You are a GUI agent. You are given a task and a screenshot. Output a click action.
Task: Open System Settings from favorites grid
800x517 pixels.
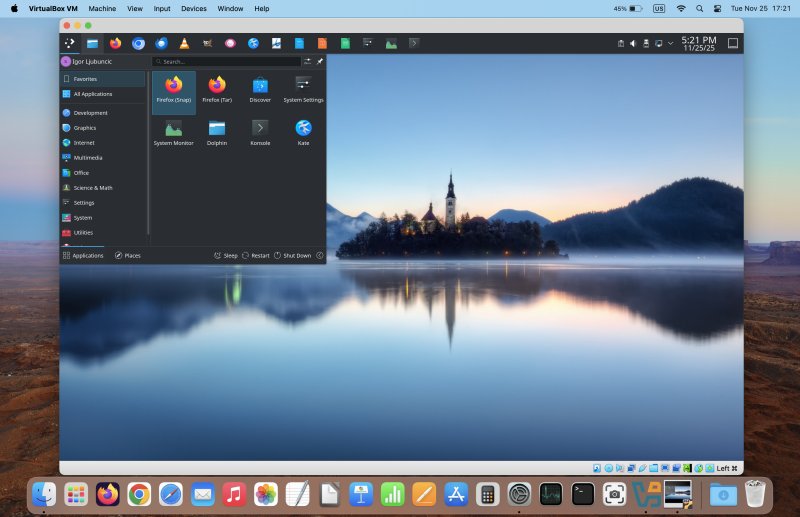coord(303,88)
